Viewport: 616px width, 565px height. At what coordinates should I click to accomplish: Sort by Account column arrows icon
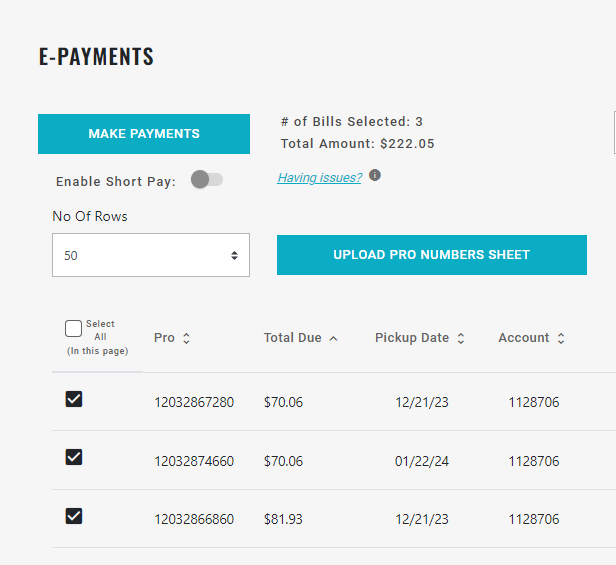click(x=561, y=339)
